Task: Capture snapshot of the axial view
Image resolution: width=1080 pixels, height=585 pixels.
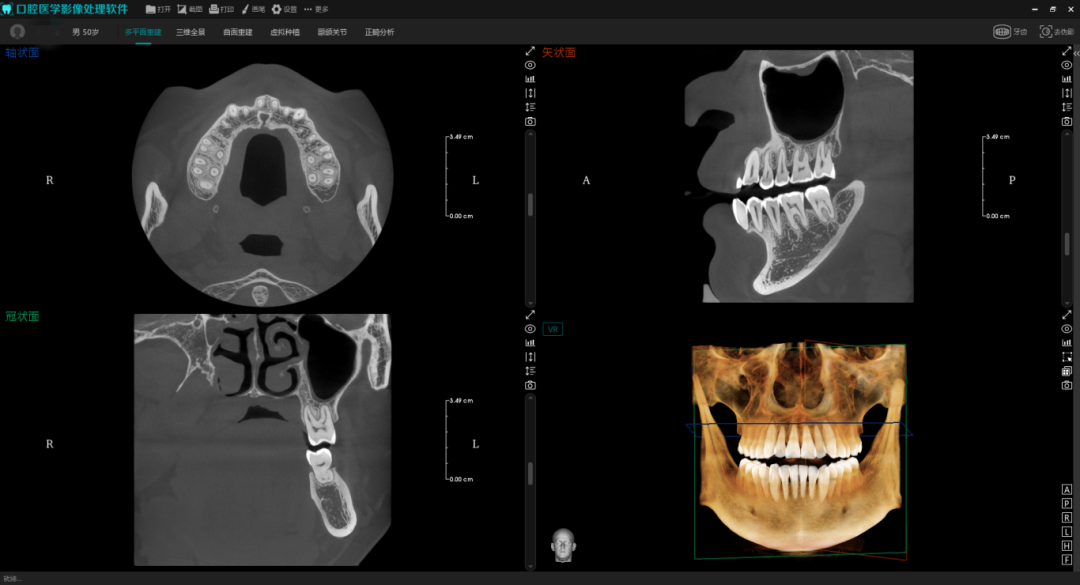Action: click(530, 121)
